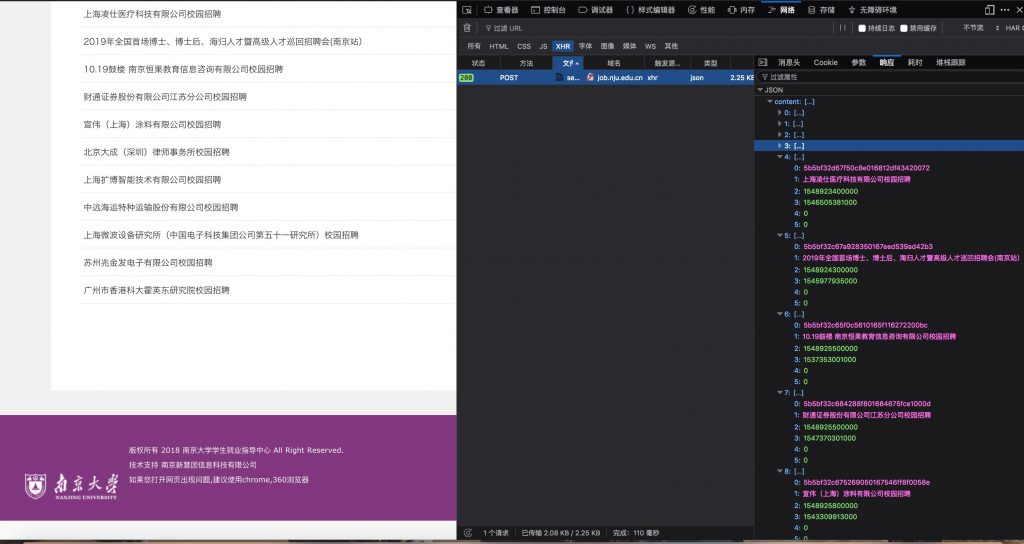Collapse JSON array item 6
Screen dimensions: 1024x544
tap(779, 314)
